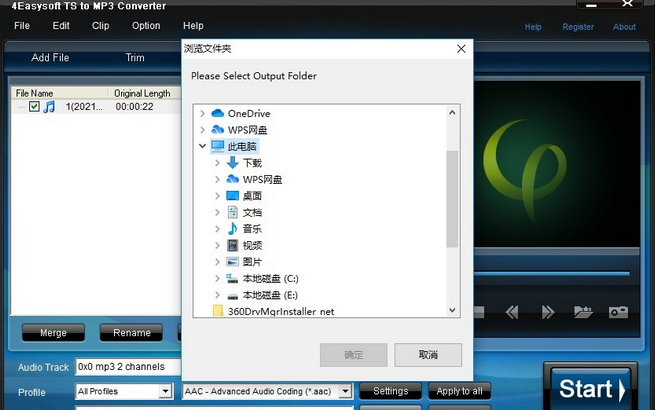Open the Help menu in menu bar
The image size is (655, 410).
pyautogui.click(x=193, y=26)
